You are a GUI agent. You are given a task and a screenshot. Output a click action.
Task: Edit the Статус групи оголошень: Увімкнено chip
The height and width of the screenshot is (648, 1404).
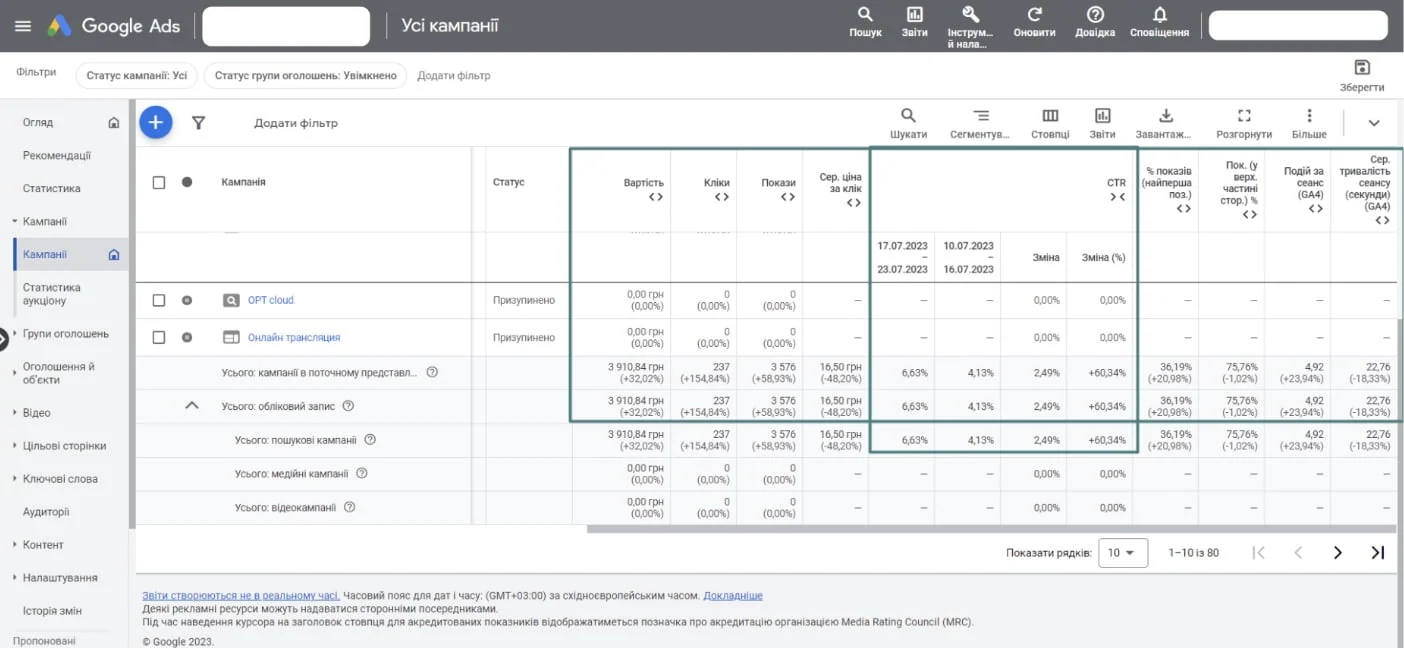coord(306,75)
